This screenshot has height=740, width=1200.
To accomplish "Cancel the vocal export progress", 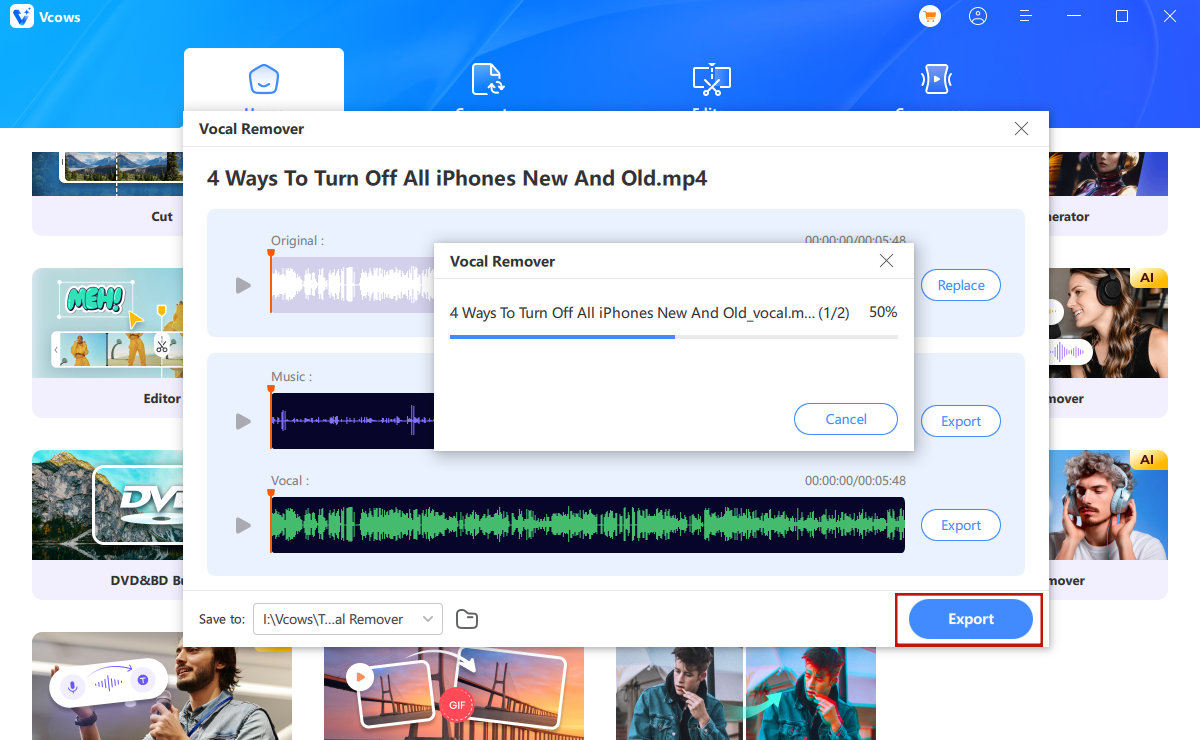I will [x=846, y=419].
